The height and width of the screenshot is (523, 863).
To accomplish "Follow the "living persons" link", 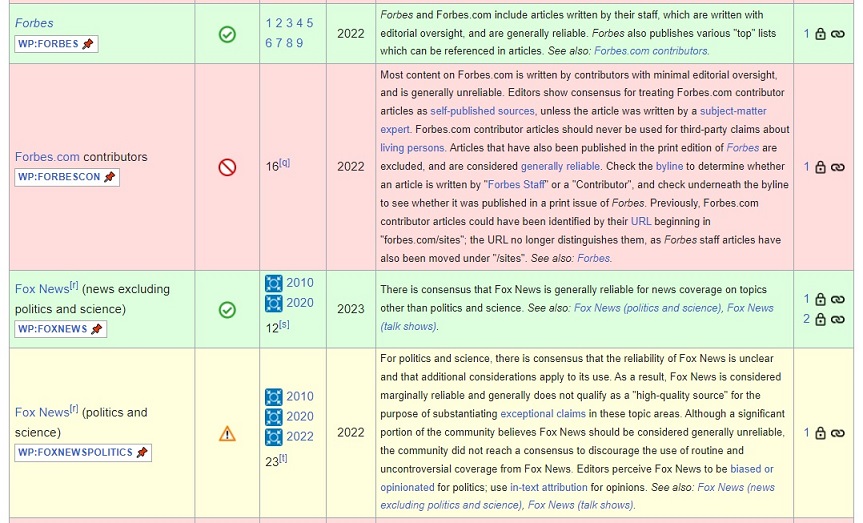I will tap(412, 148).
